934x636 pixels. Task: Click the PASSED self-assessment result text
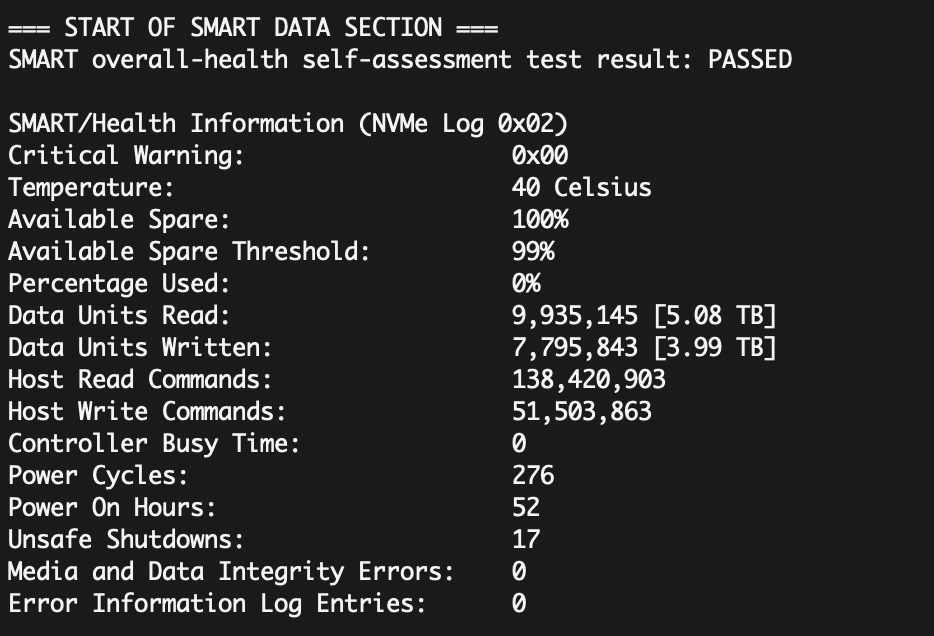[x=749, y=59]
